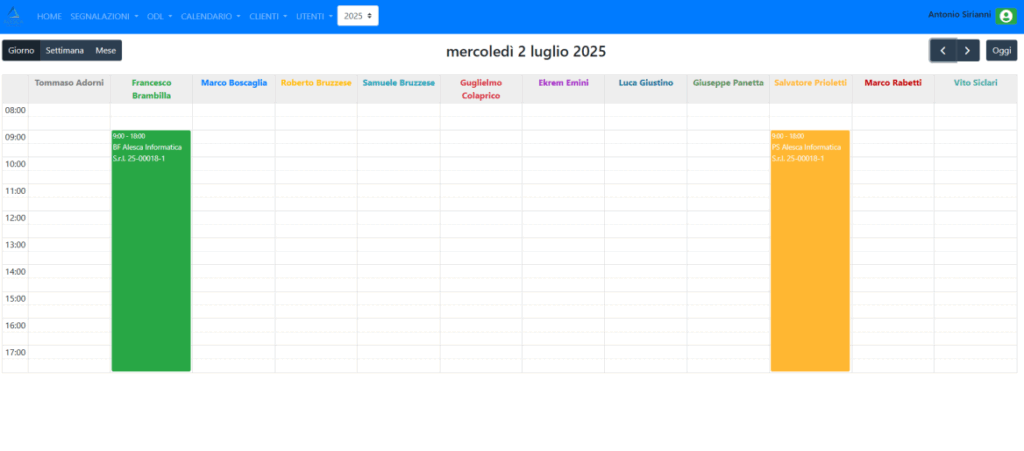Open the Clienti menu
The width and height of the screenshot is (1024, 451).
coord(268,17)
